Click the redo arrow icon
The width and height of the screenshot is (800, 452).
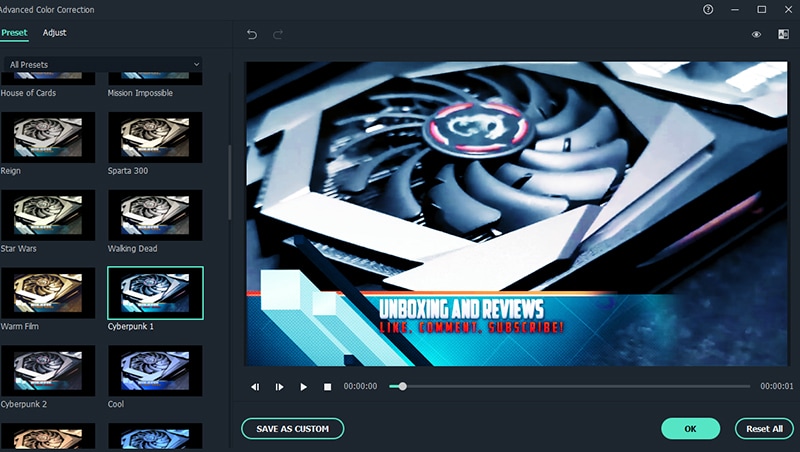tap(278, 34)
